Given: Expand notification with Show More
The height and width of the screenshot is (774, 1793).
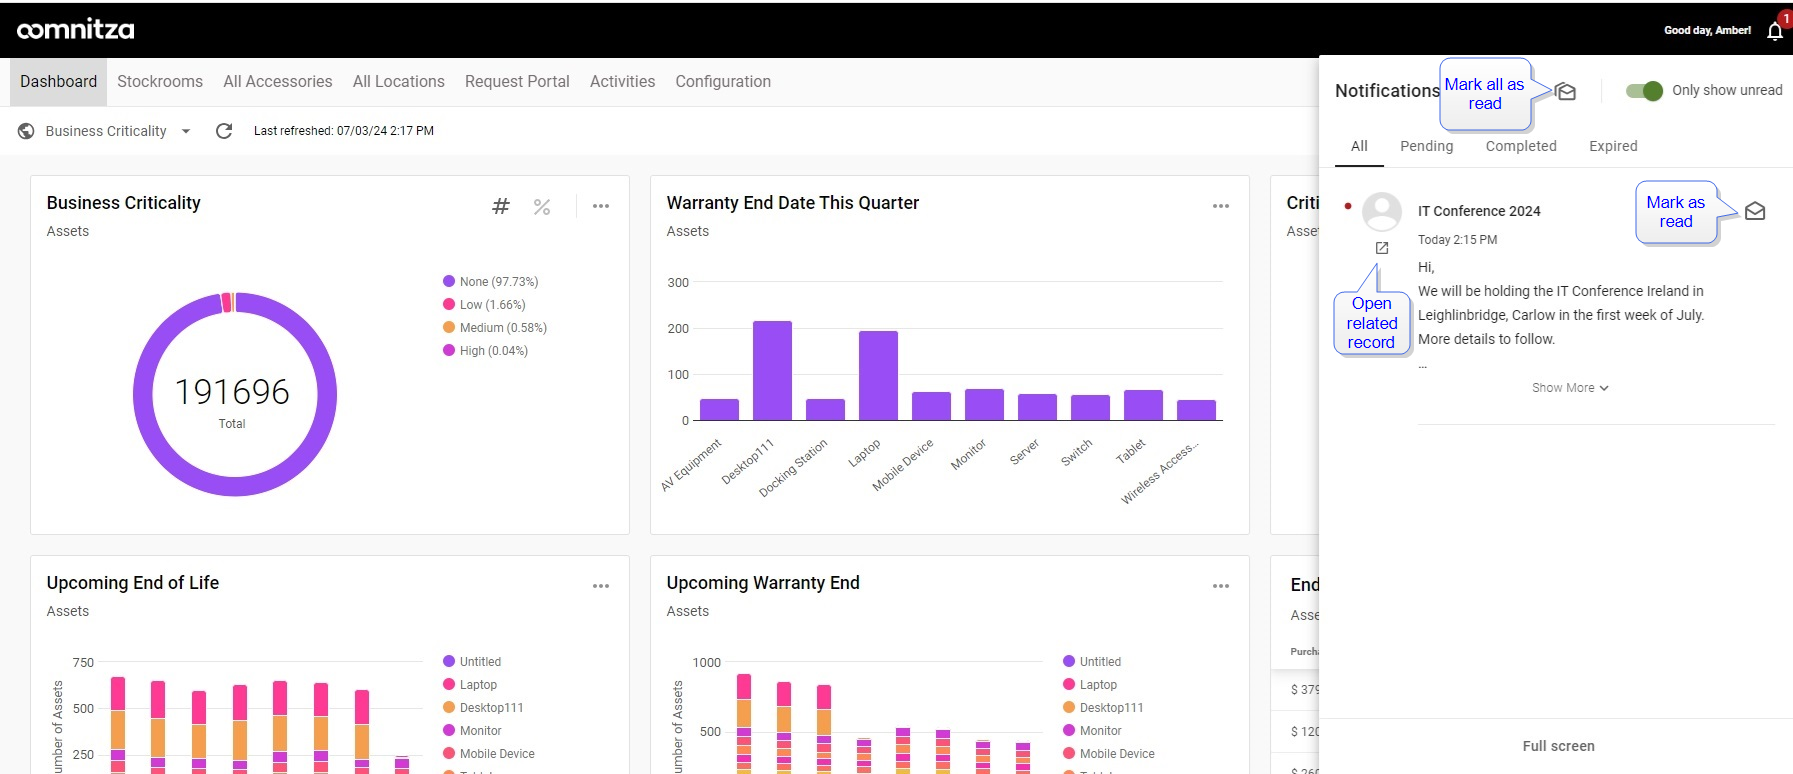Looking at the screenshot, I should [x=1570, y=388].
